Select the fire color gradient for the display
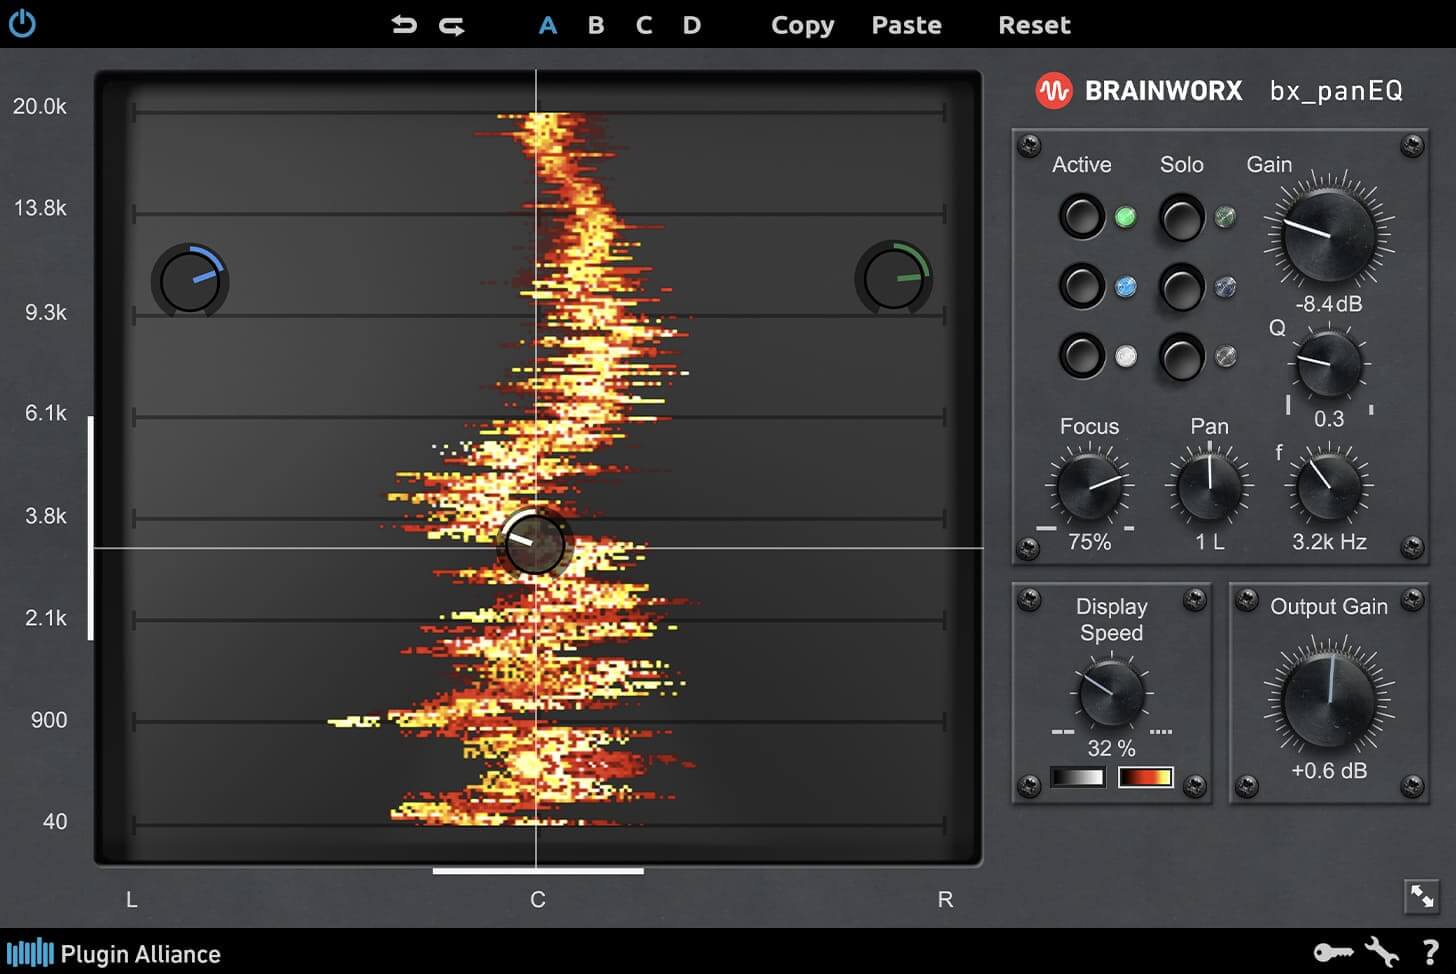This screenshot has width=1456, height=974. [x=1146, y=777]
